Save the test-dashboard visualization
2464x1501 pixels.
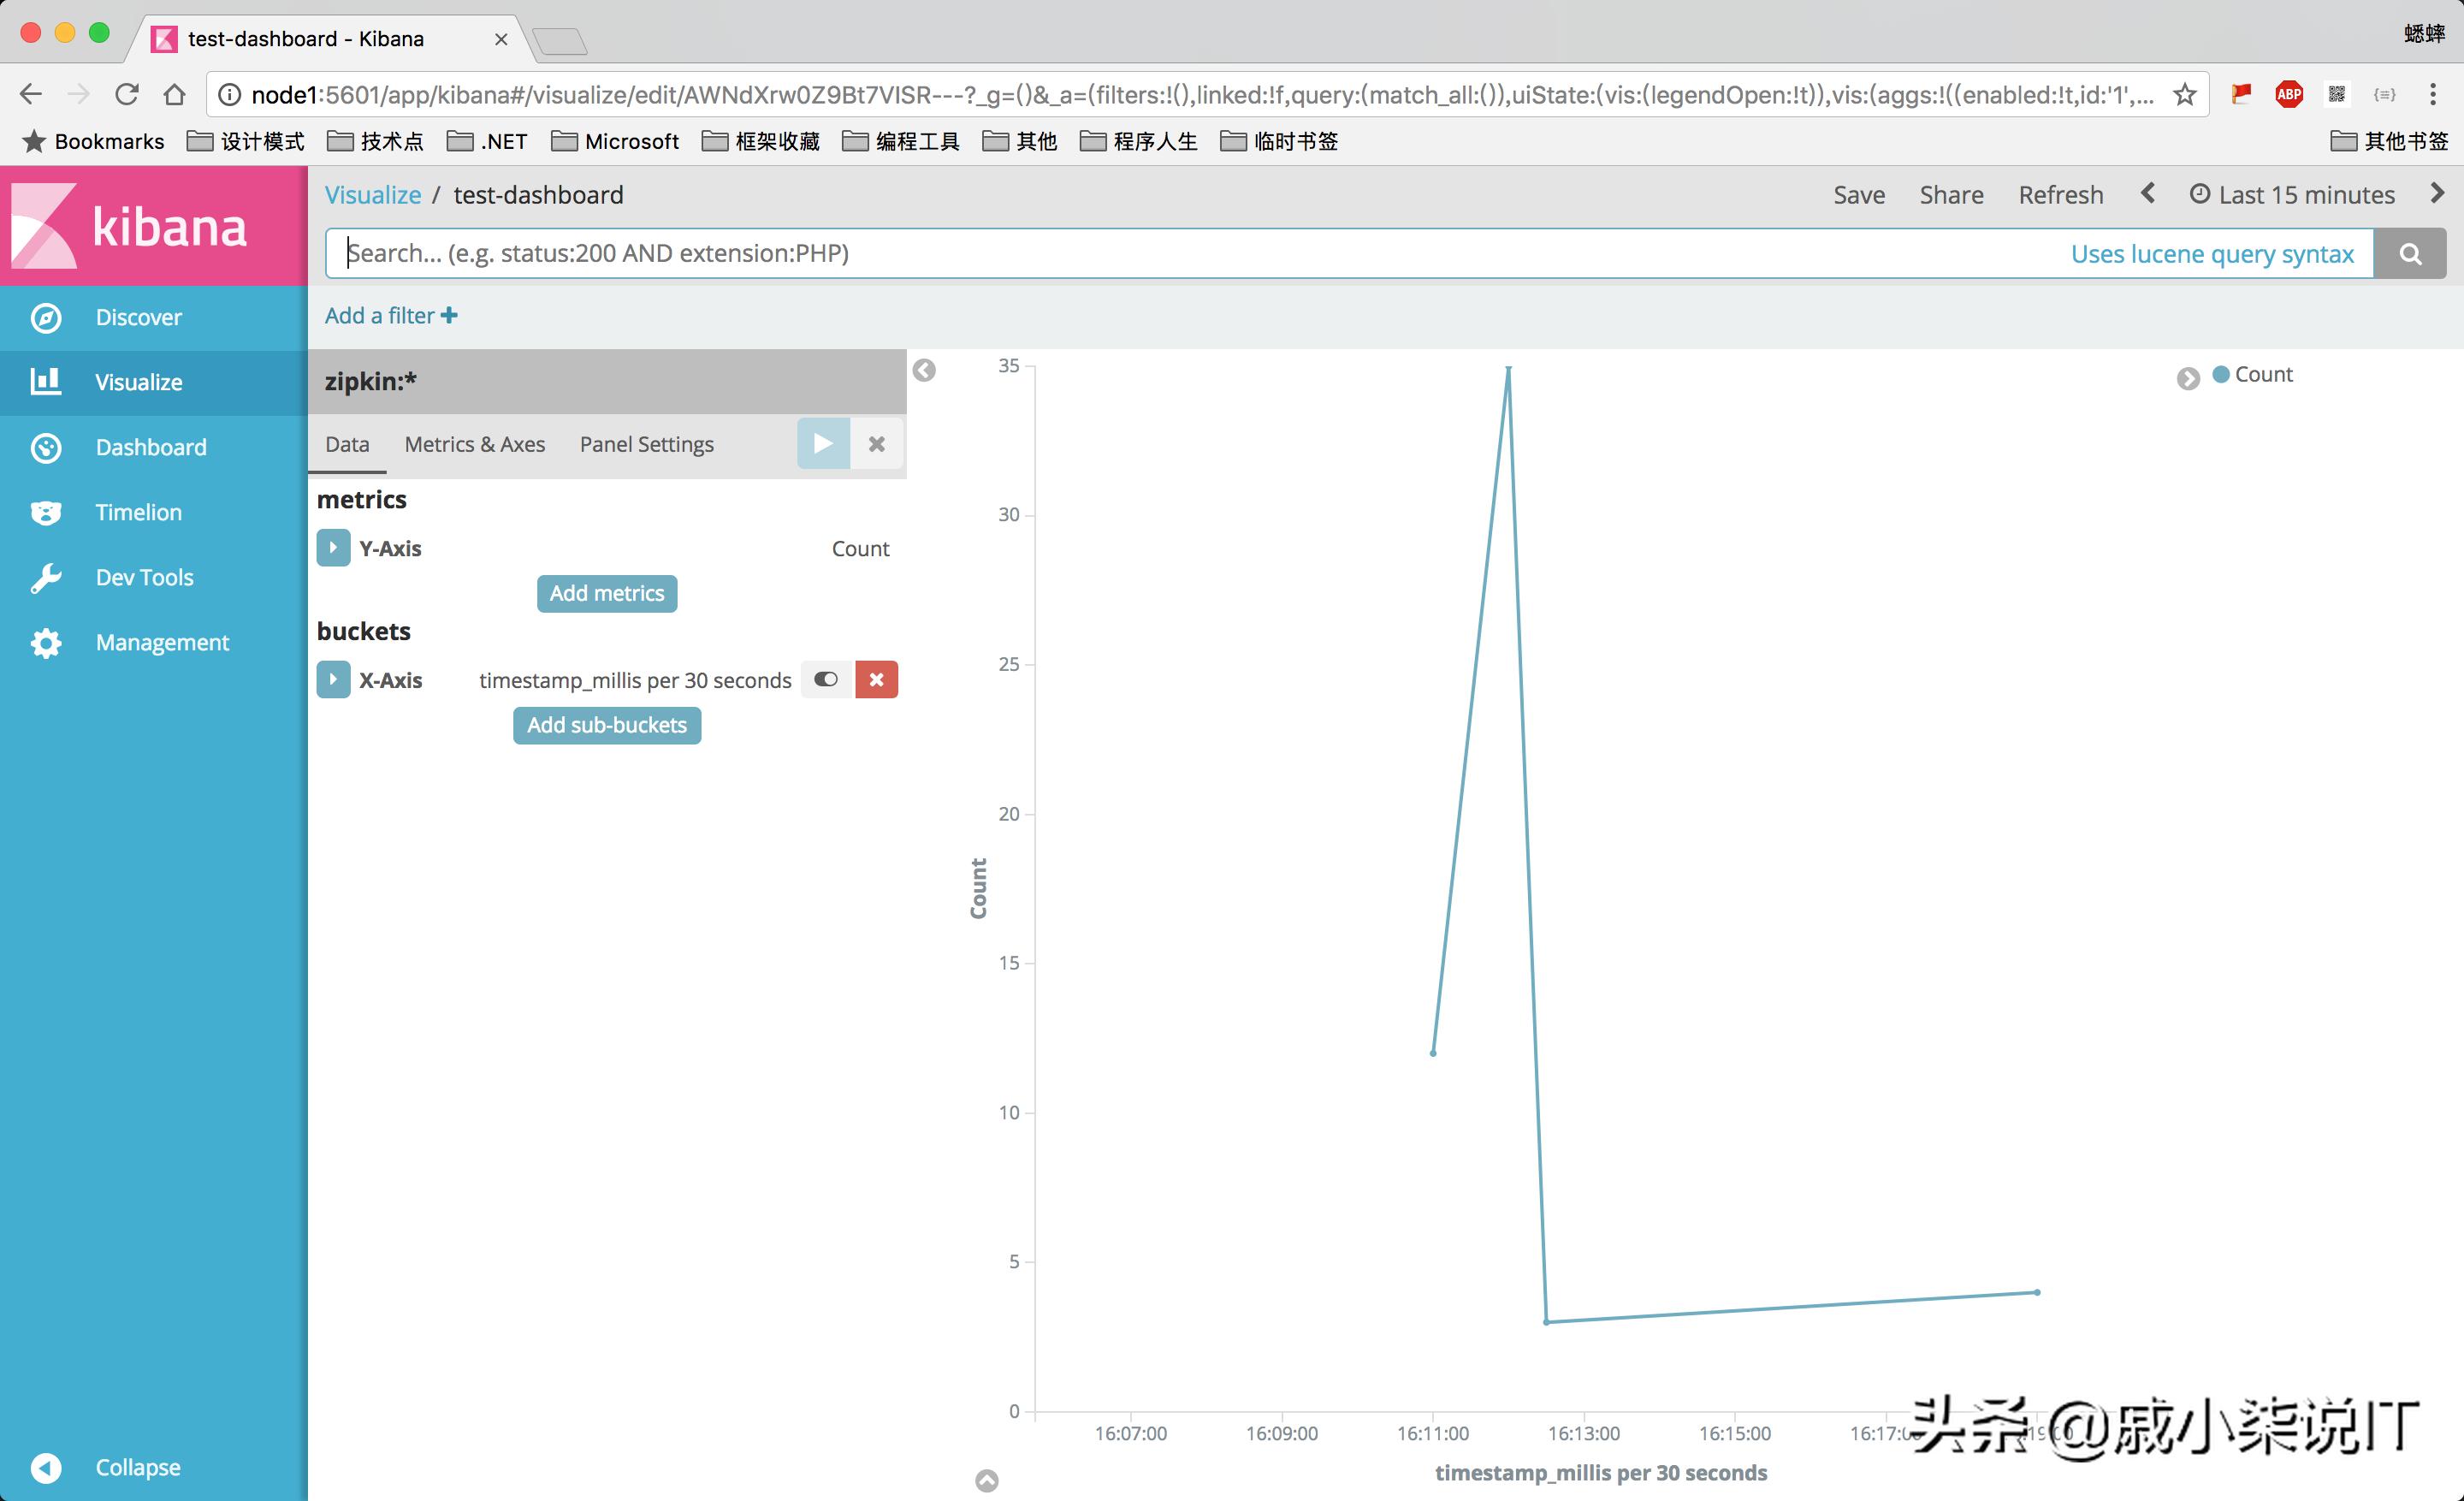(x=1858, y=194)
